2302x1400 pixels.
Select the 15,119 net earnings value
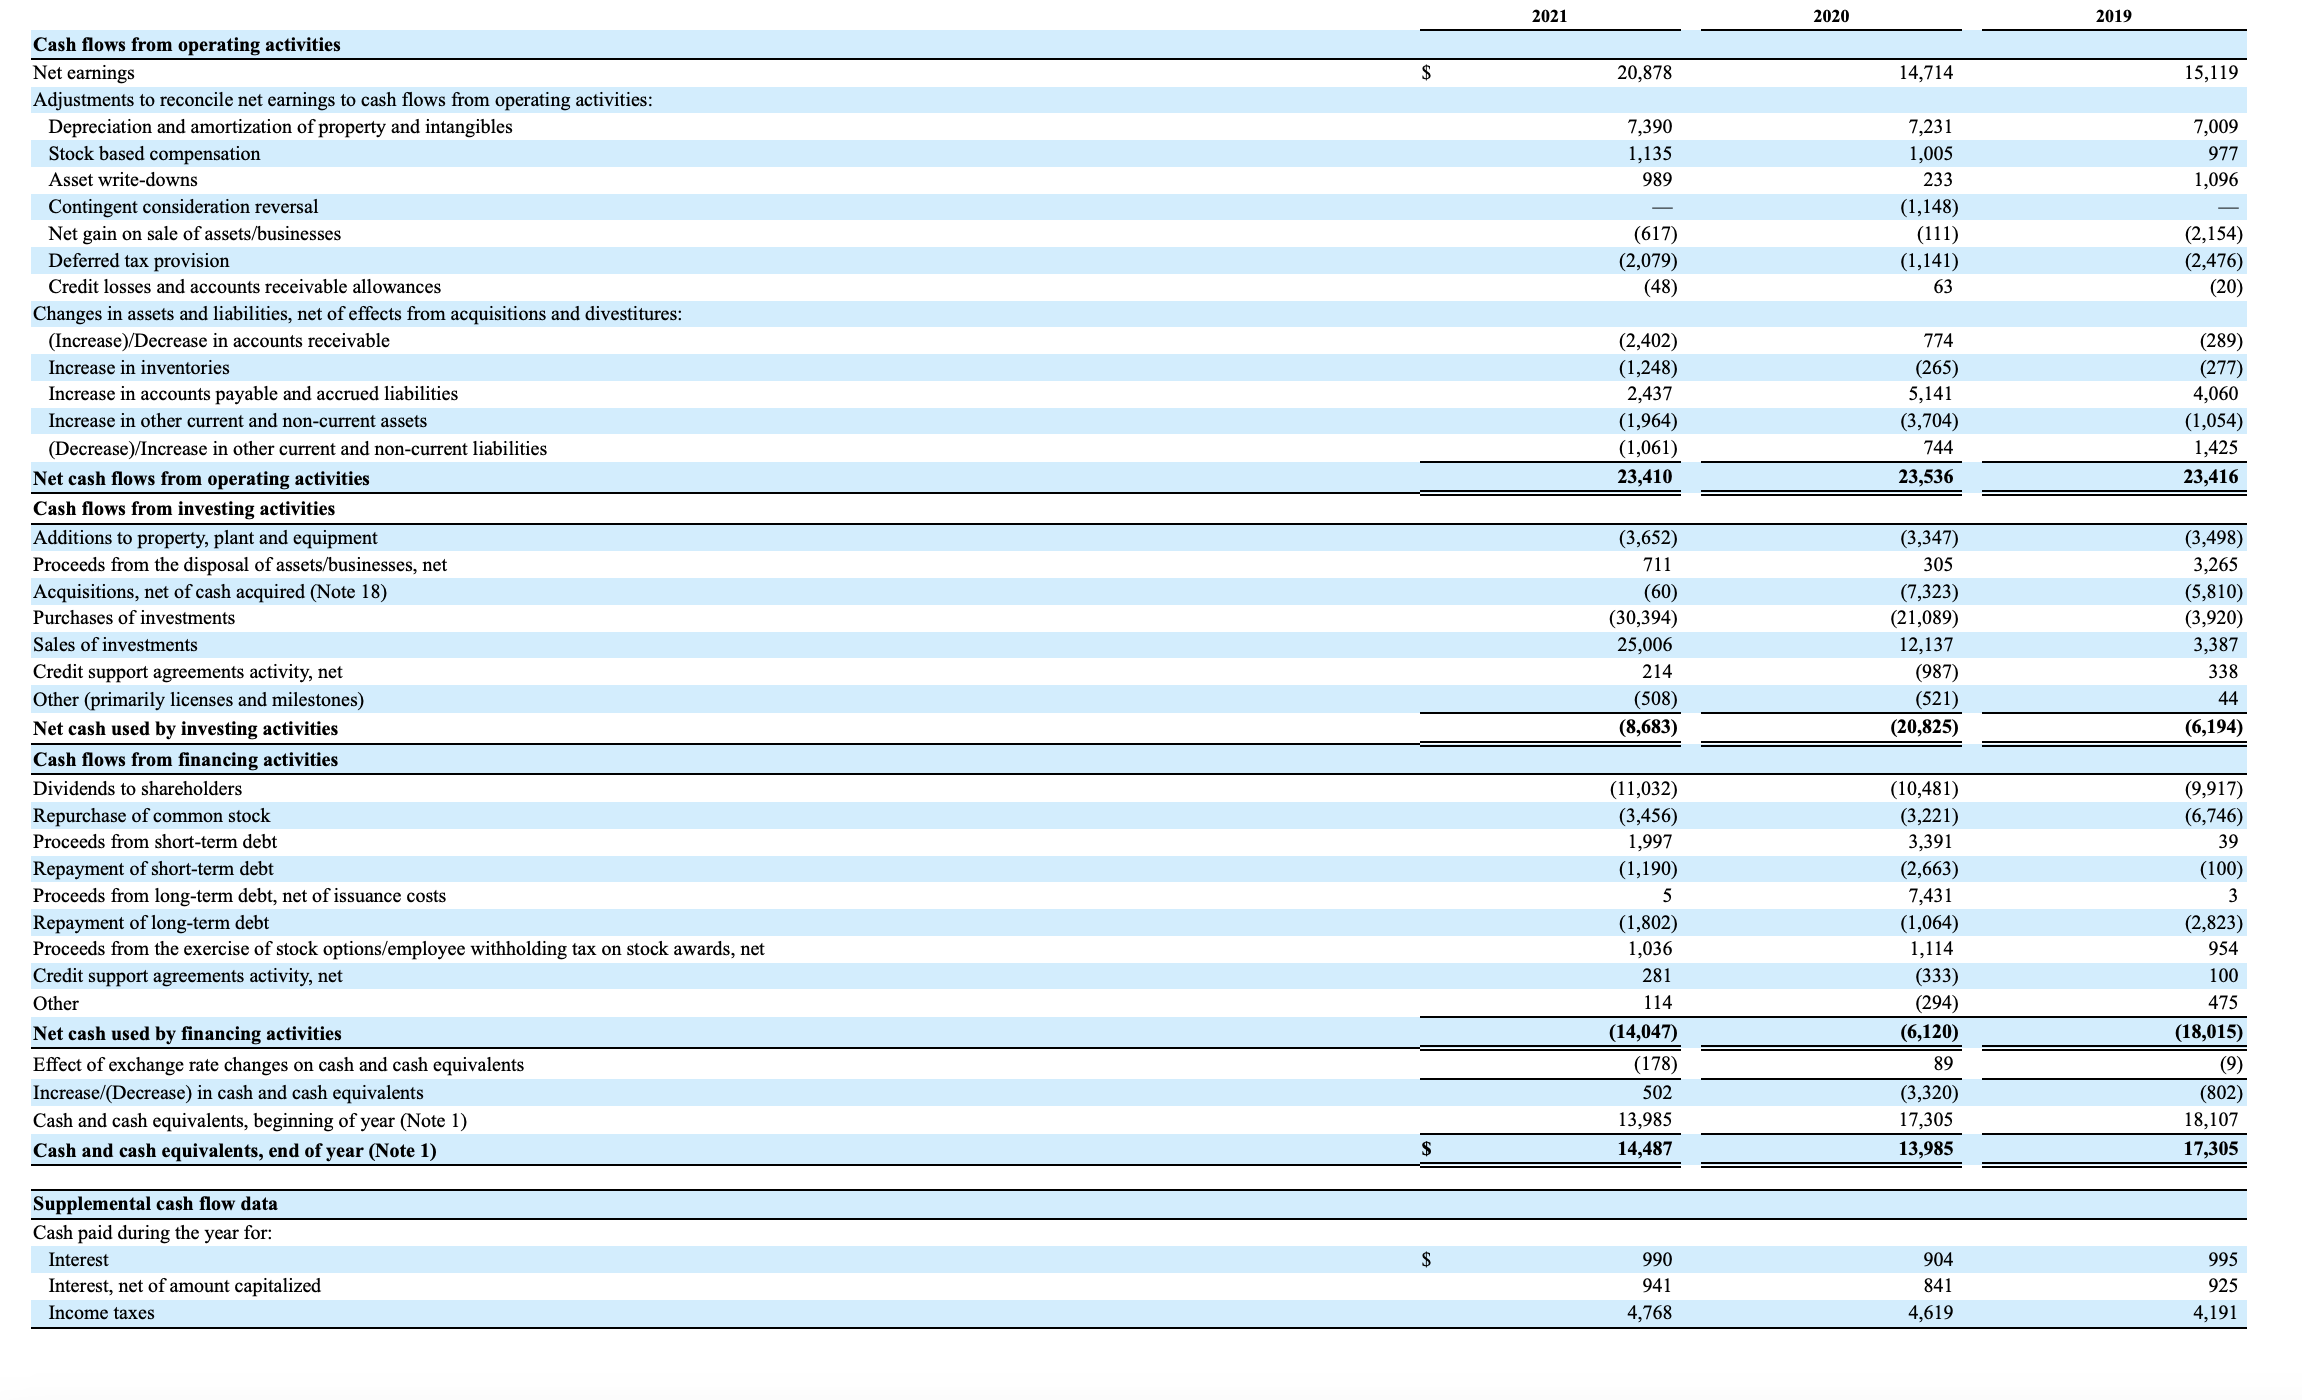2210,73
